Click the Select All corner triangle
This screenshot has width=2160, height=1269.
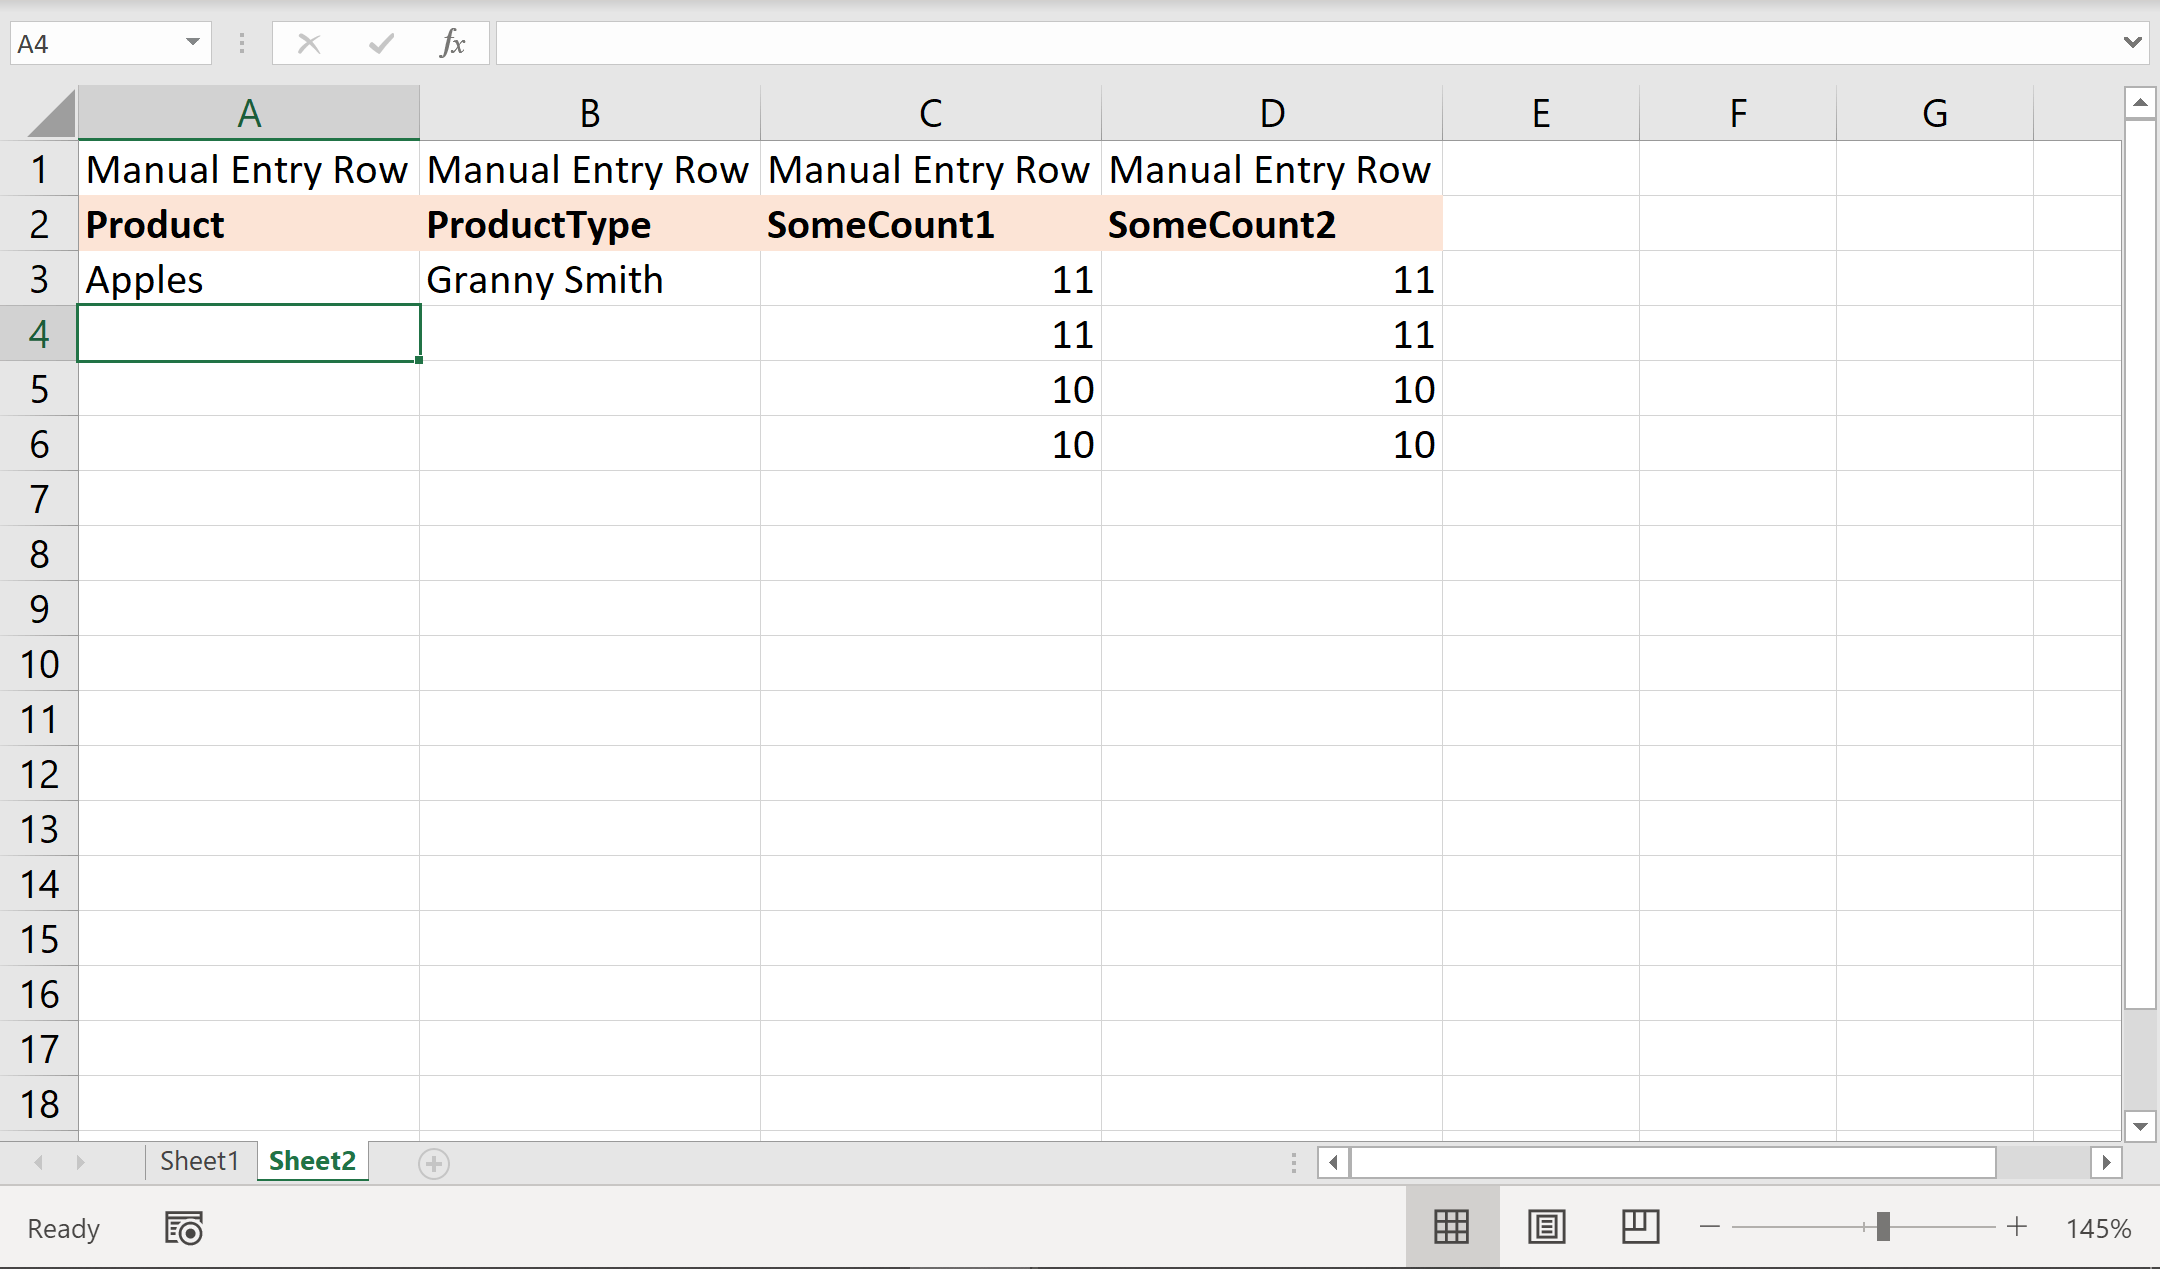50,114
